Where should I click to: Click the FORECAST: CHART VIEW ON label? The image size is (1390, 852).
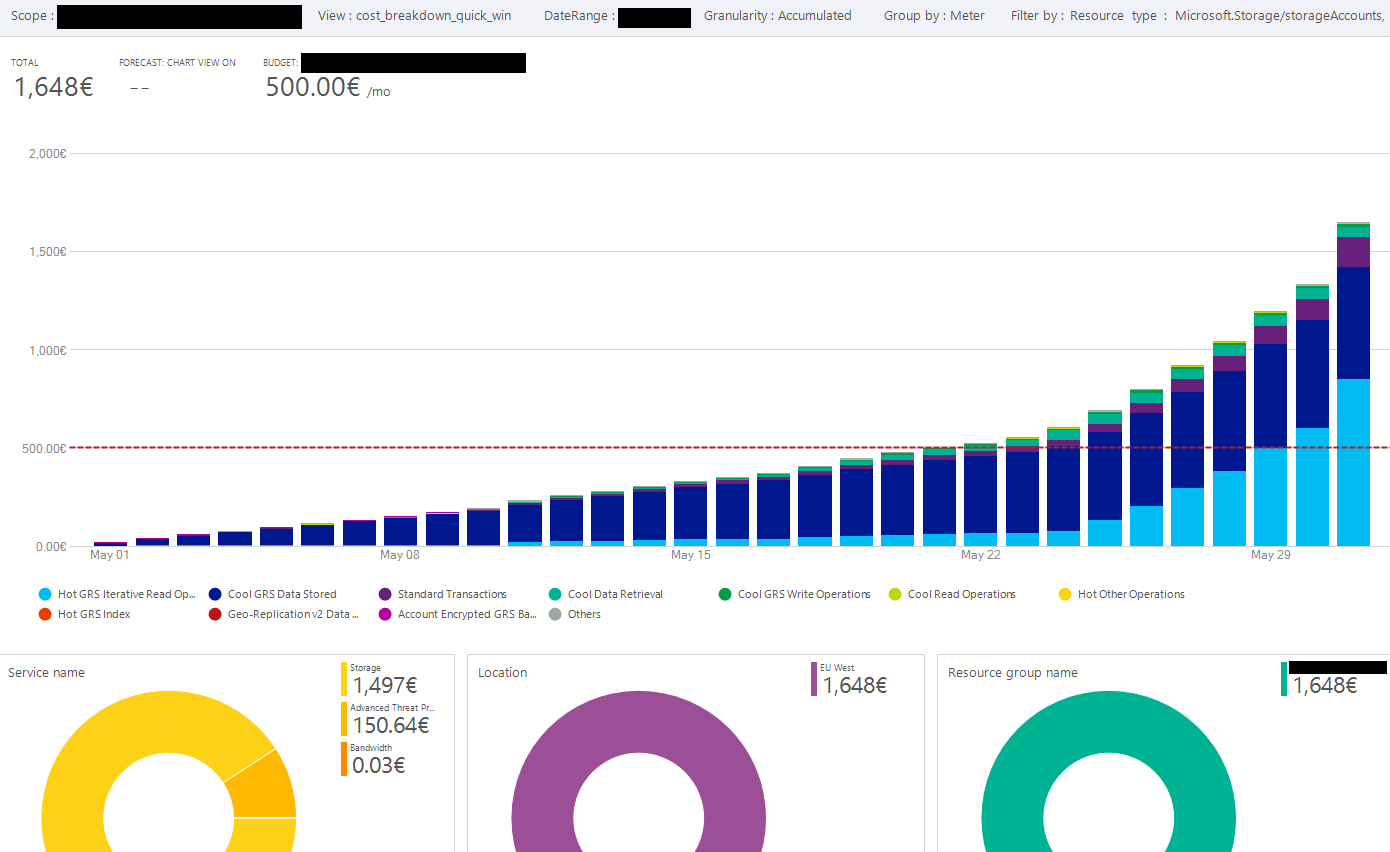pos(177,63)
